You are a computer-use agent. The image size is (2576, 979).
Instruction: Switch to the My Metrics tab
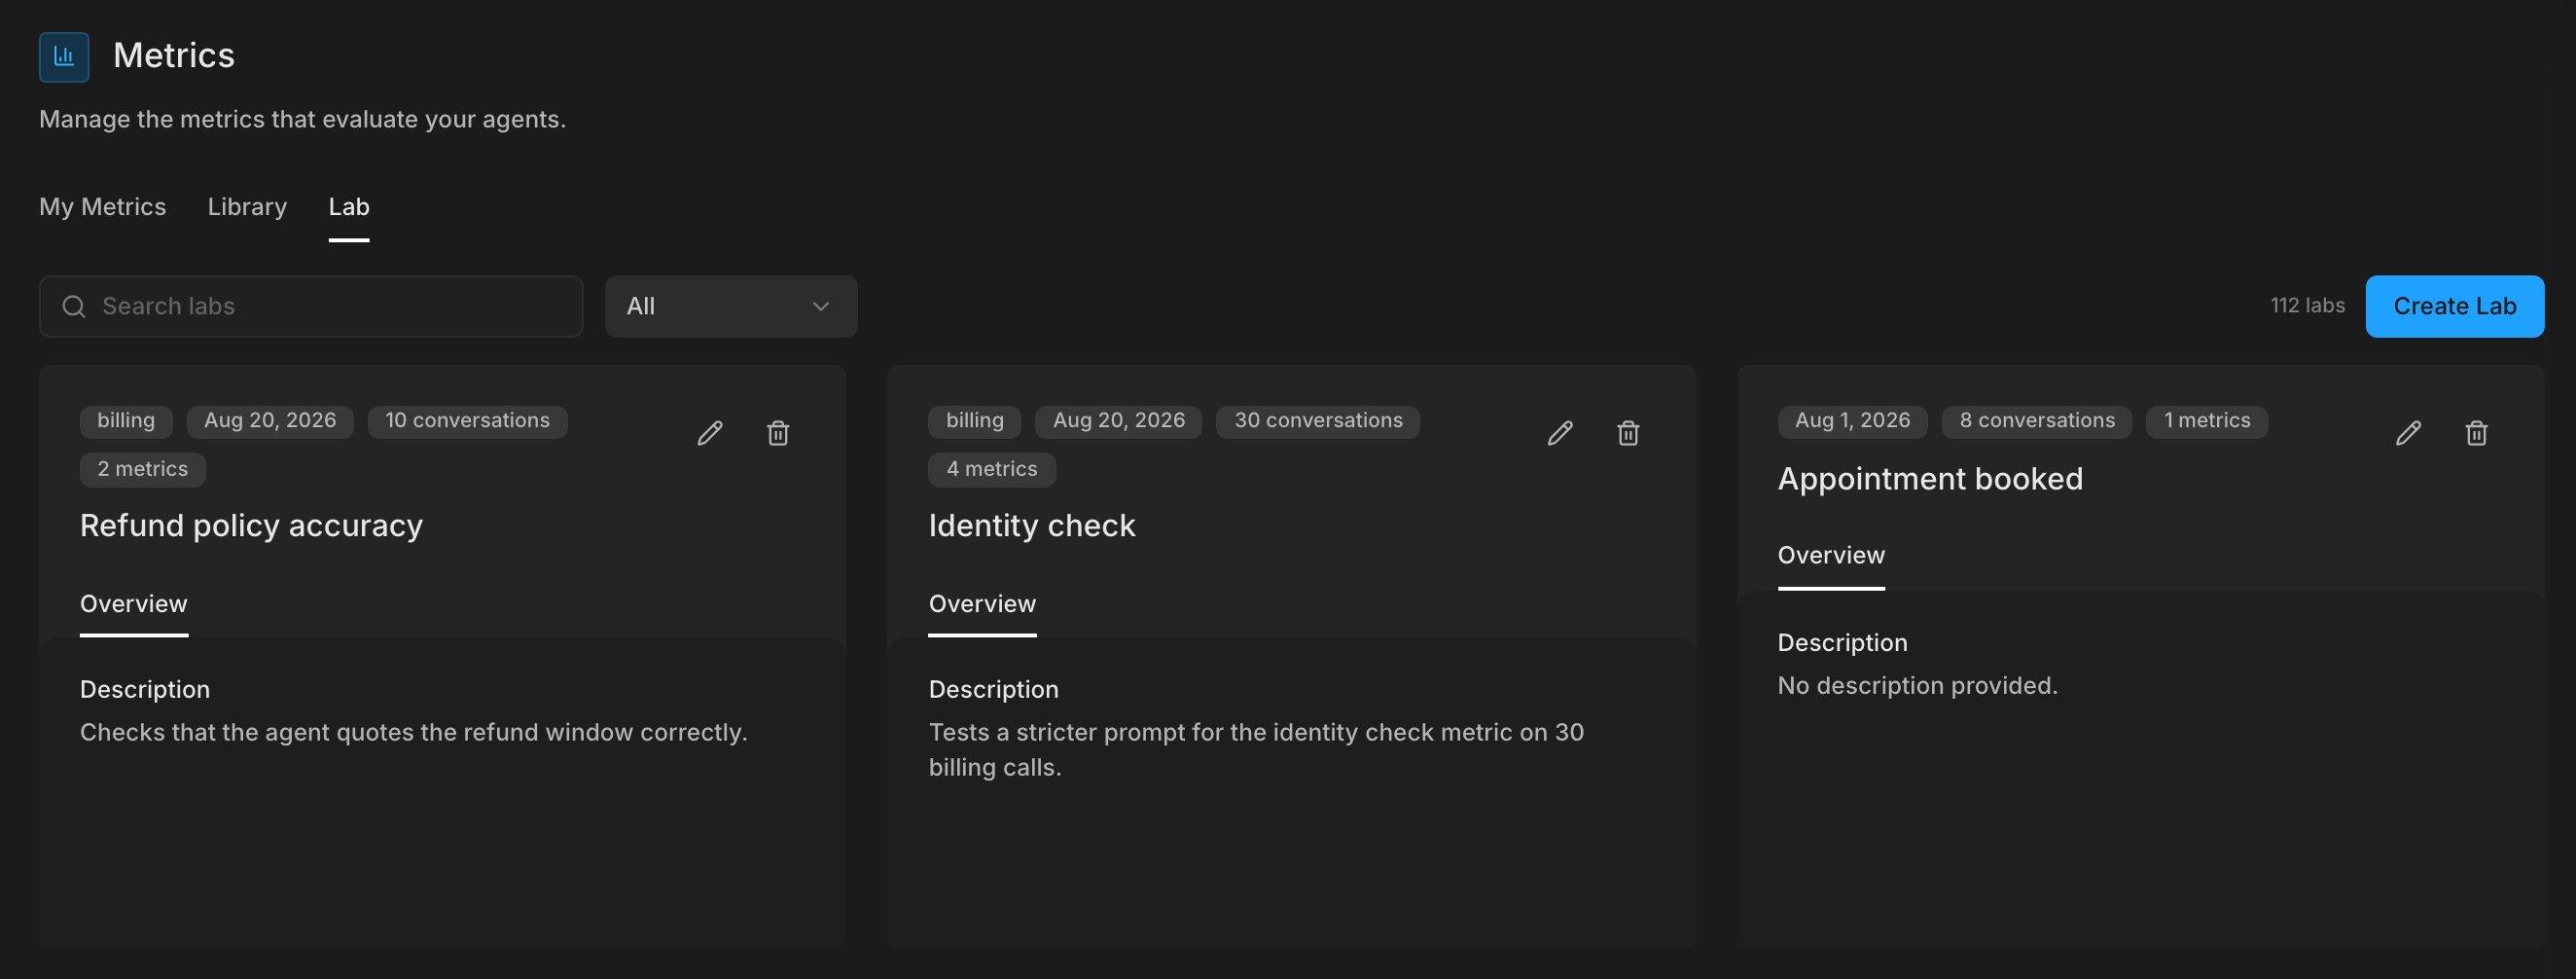103,207
